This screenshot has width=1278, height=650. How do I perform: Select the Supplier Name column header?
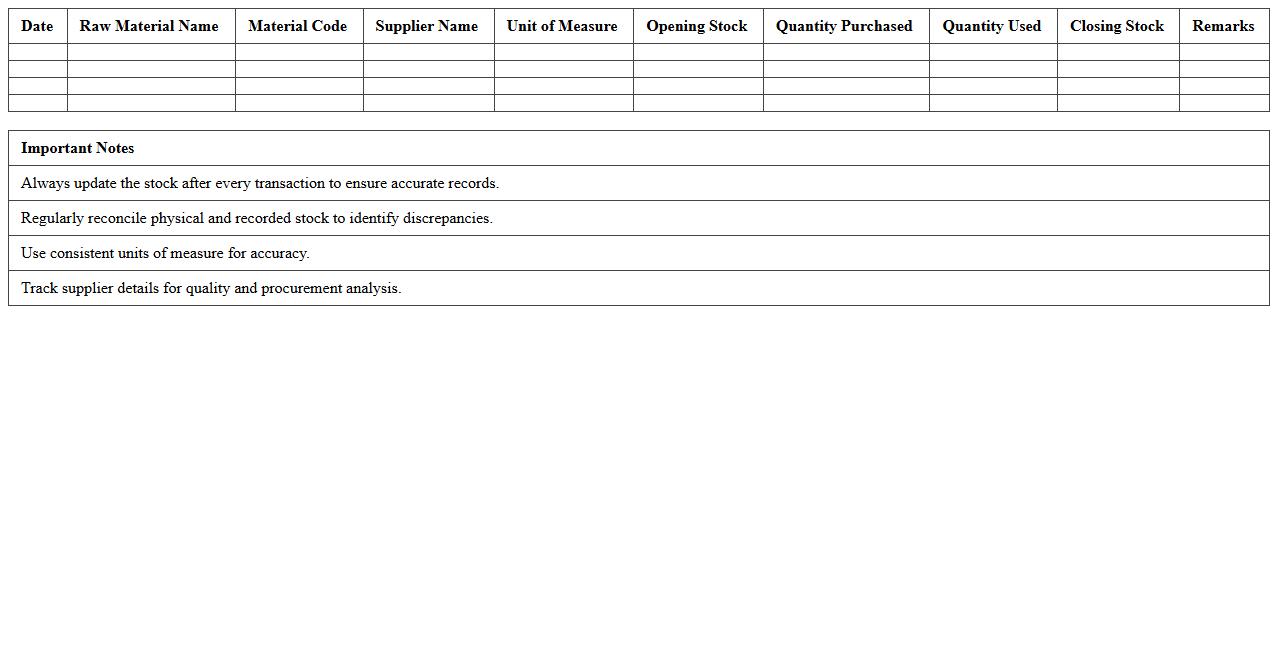(427, 26)
